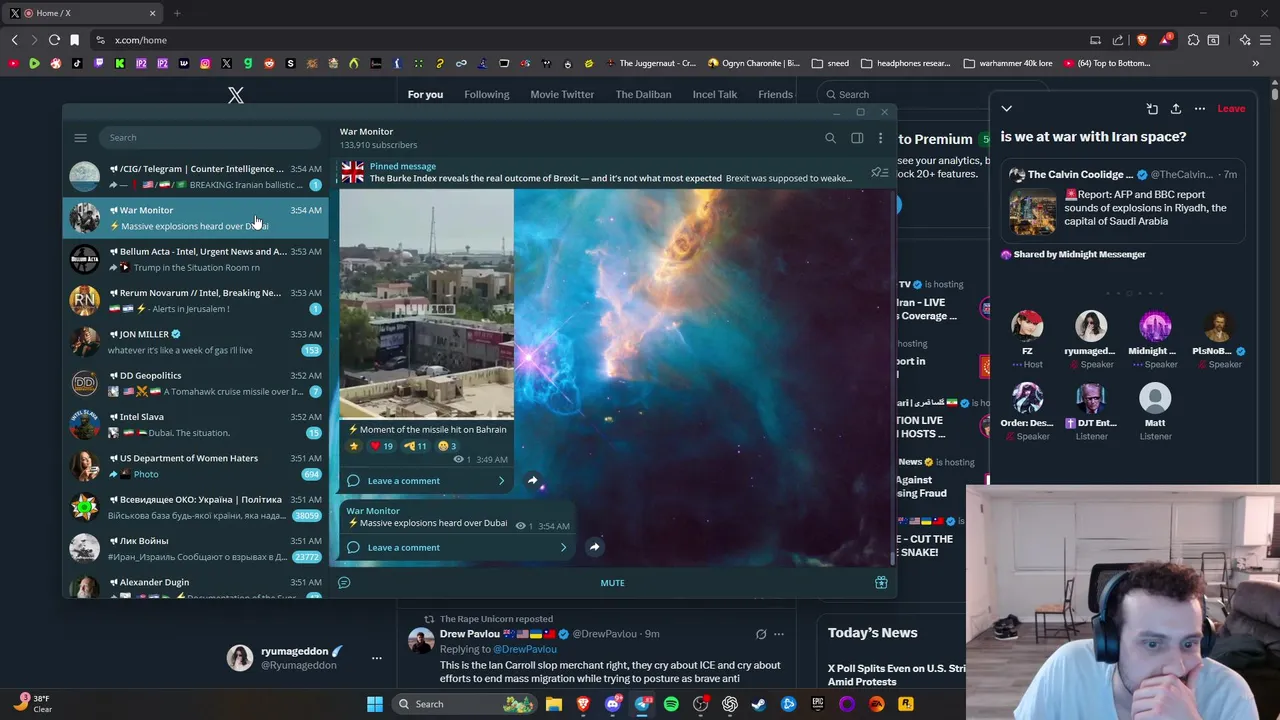This screenshot has height=720, width=1280.
Task: Switch to the Following tab on X
Action: pyautogui.click(x=486, y=94)
